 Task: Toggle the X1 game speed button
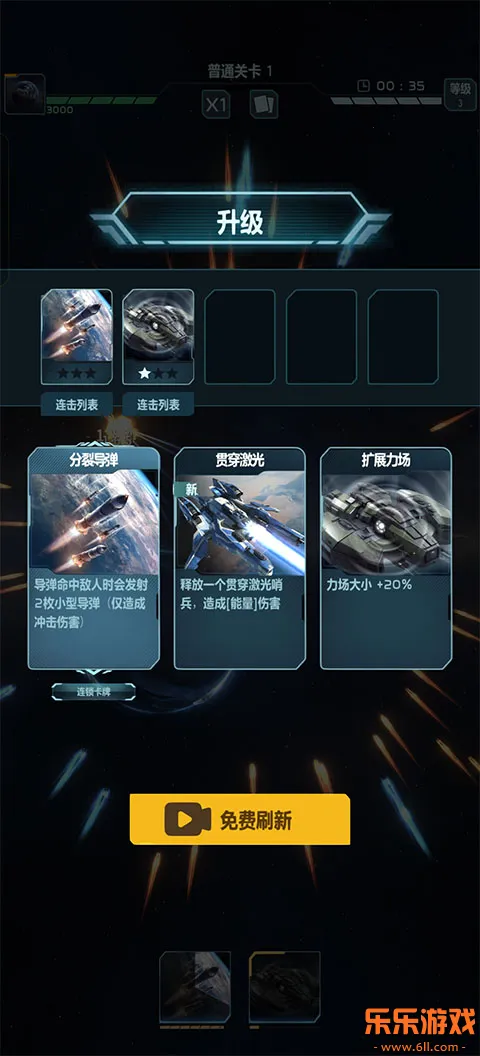pos(216,104)
